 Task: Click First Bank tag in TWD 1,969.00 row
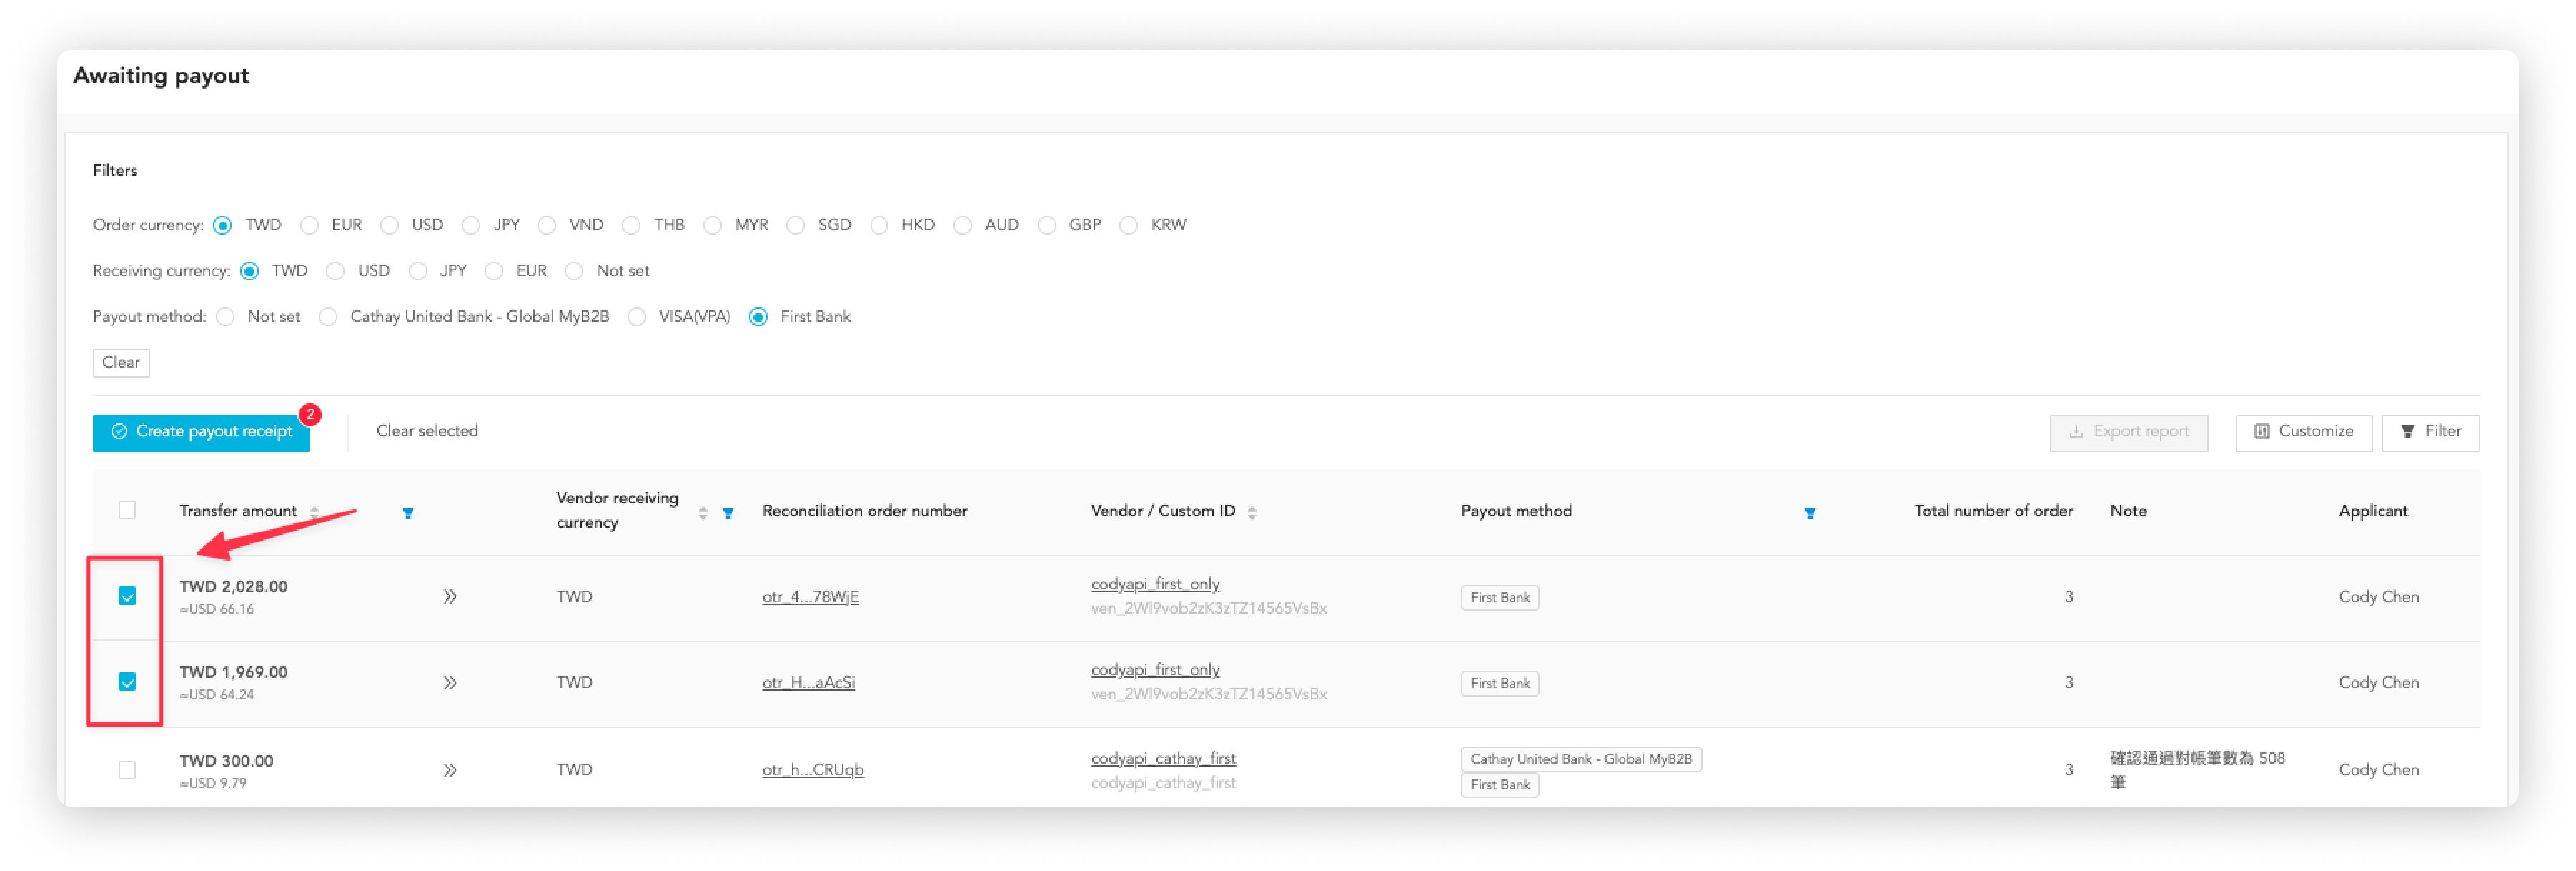(1500, 684)
